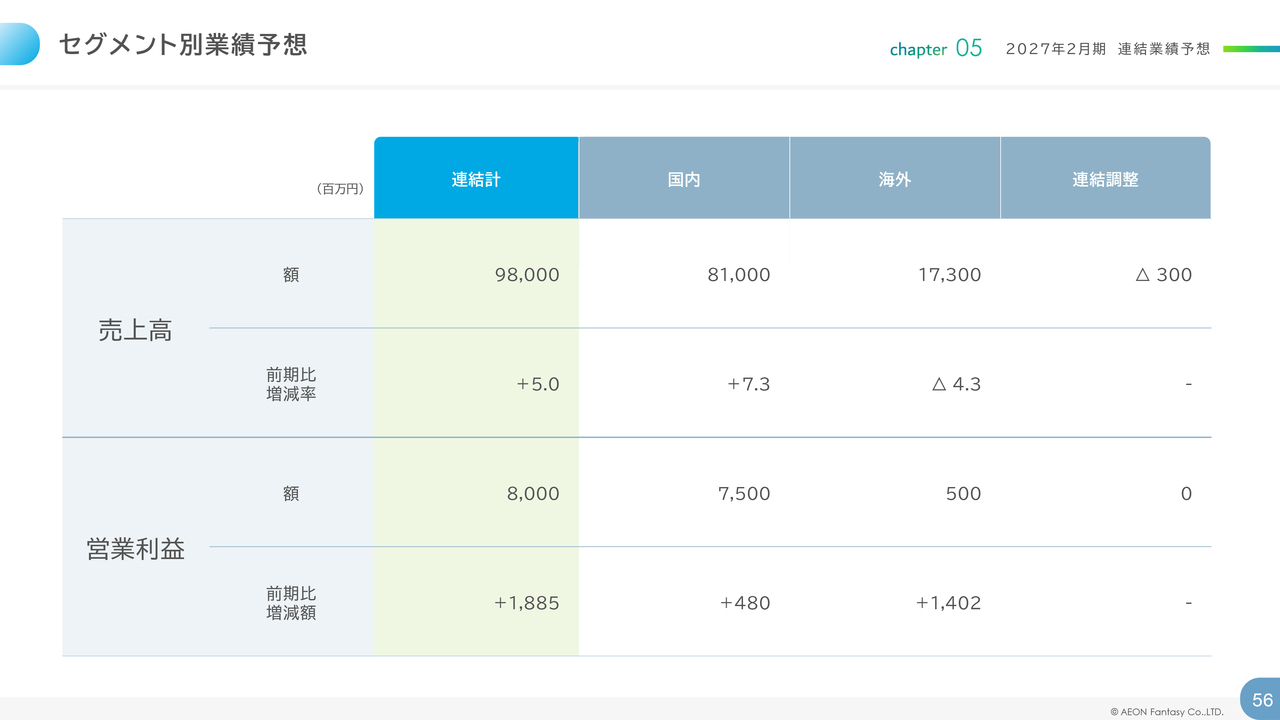Select the 海外 column header
The height and width of the screenshot is (720, 1280).
coord(895,179)
